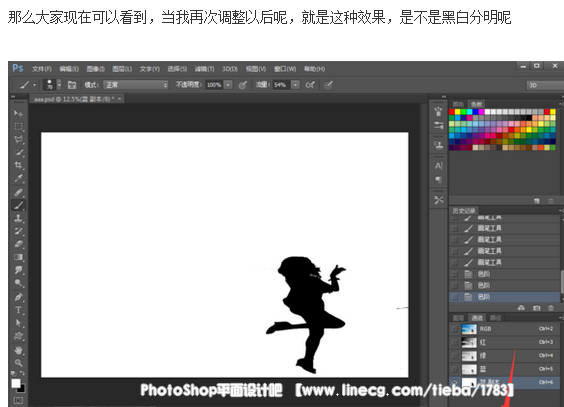Create new document from current history state
Viewport: 564px width, 407px height.
tap(521, 308)
